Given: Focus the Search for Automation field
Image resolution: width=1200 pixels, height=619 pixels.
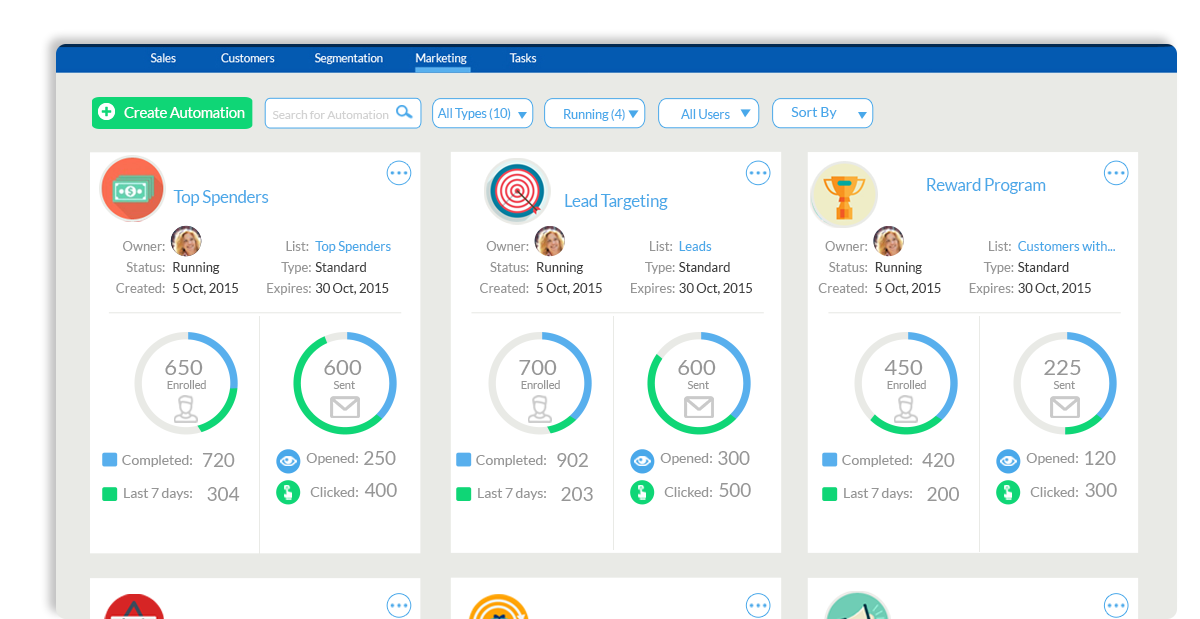Looking at the screenshot, I should point(343,113).
